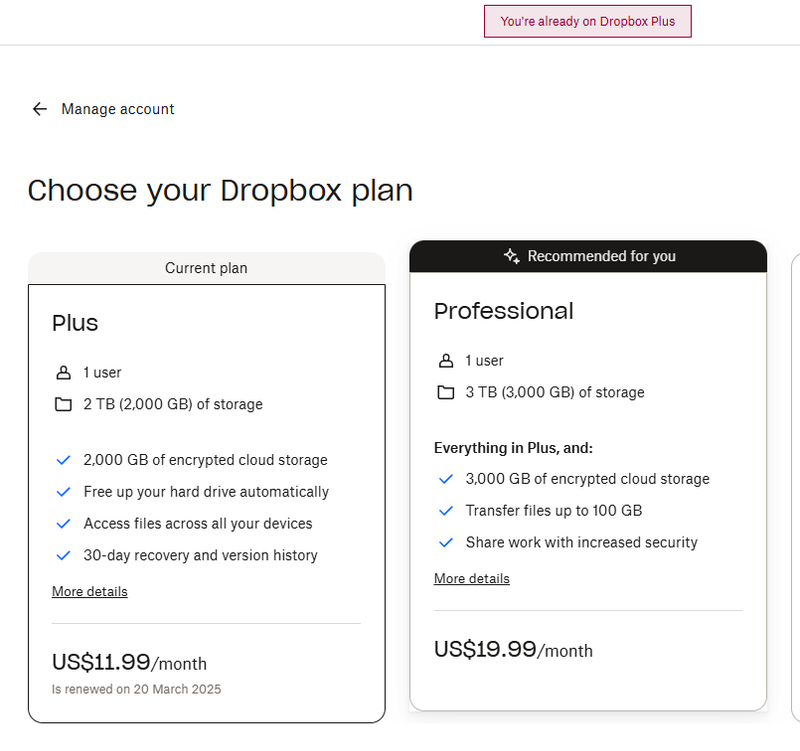
Task: Expand More details under the Professional plan
Action: tap(472, 579)
